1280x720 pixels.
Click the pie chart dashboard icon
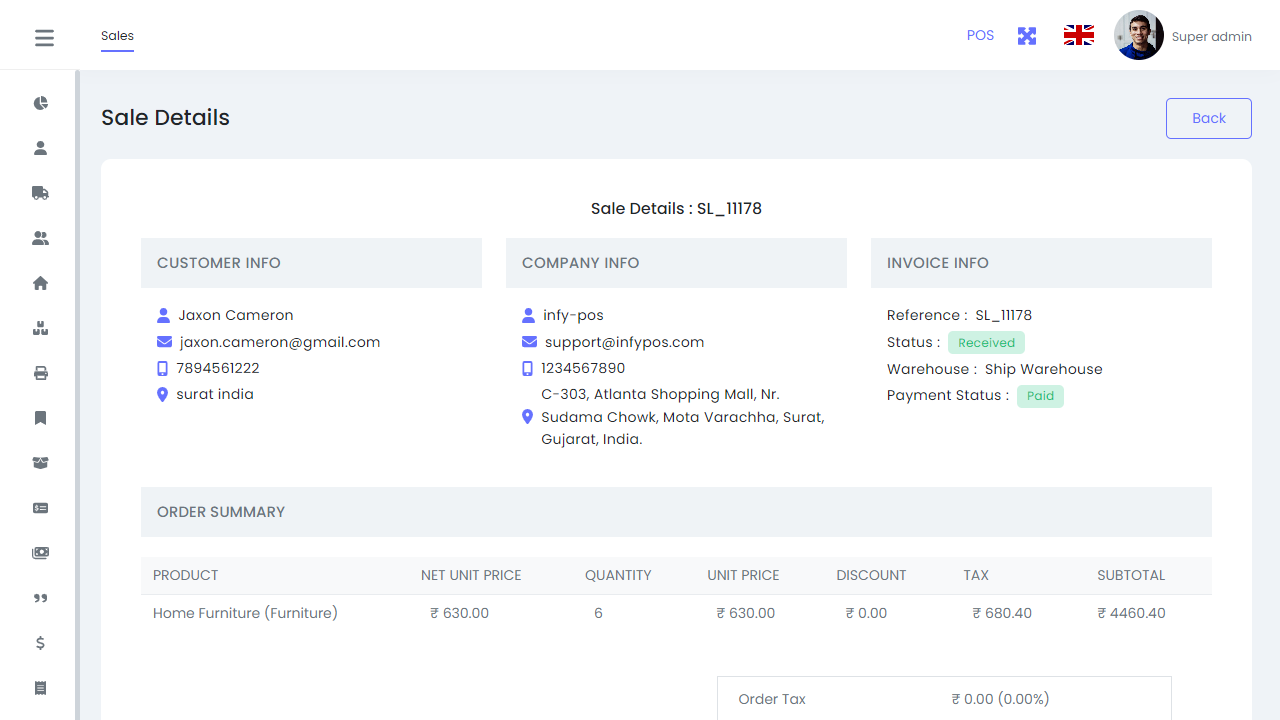(x=40, y=103)
